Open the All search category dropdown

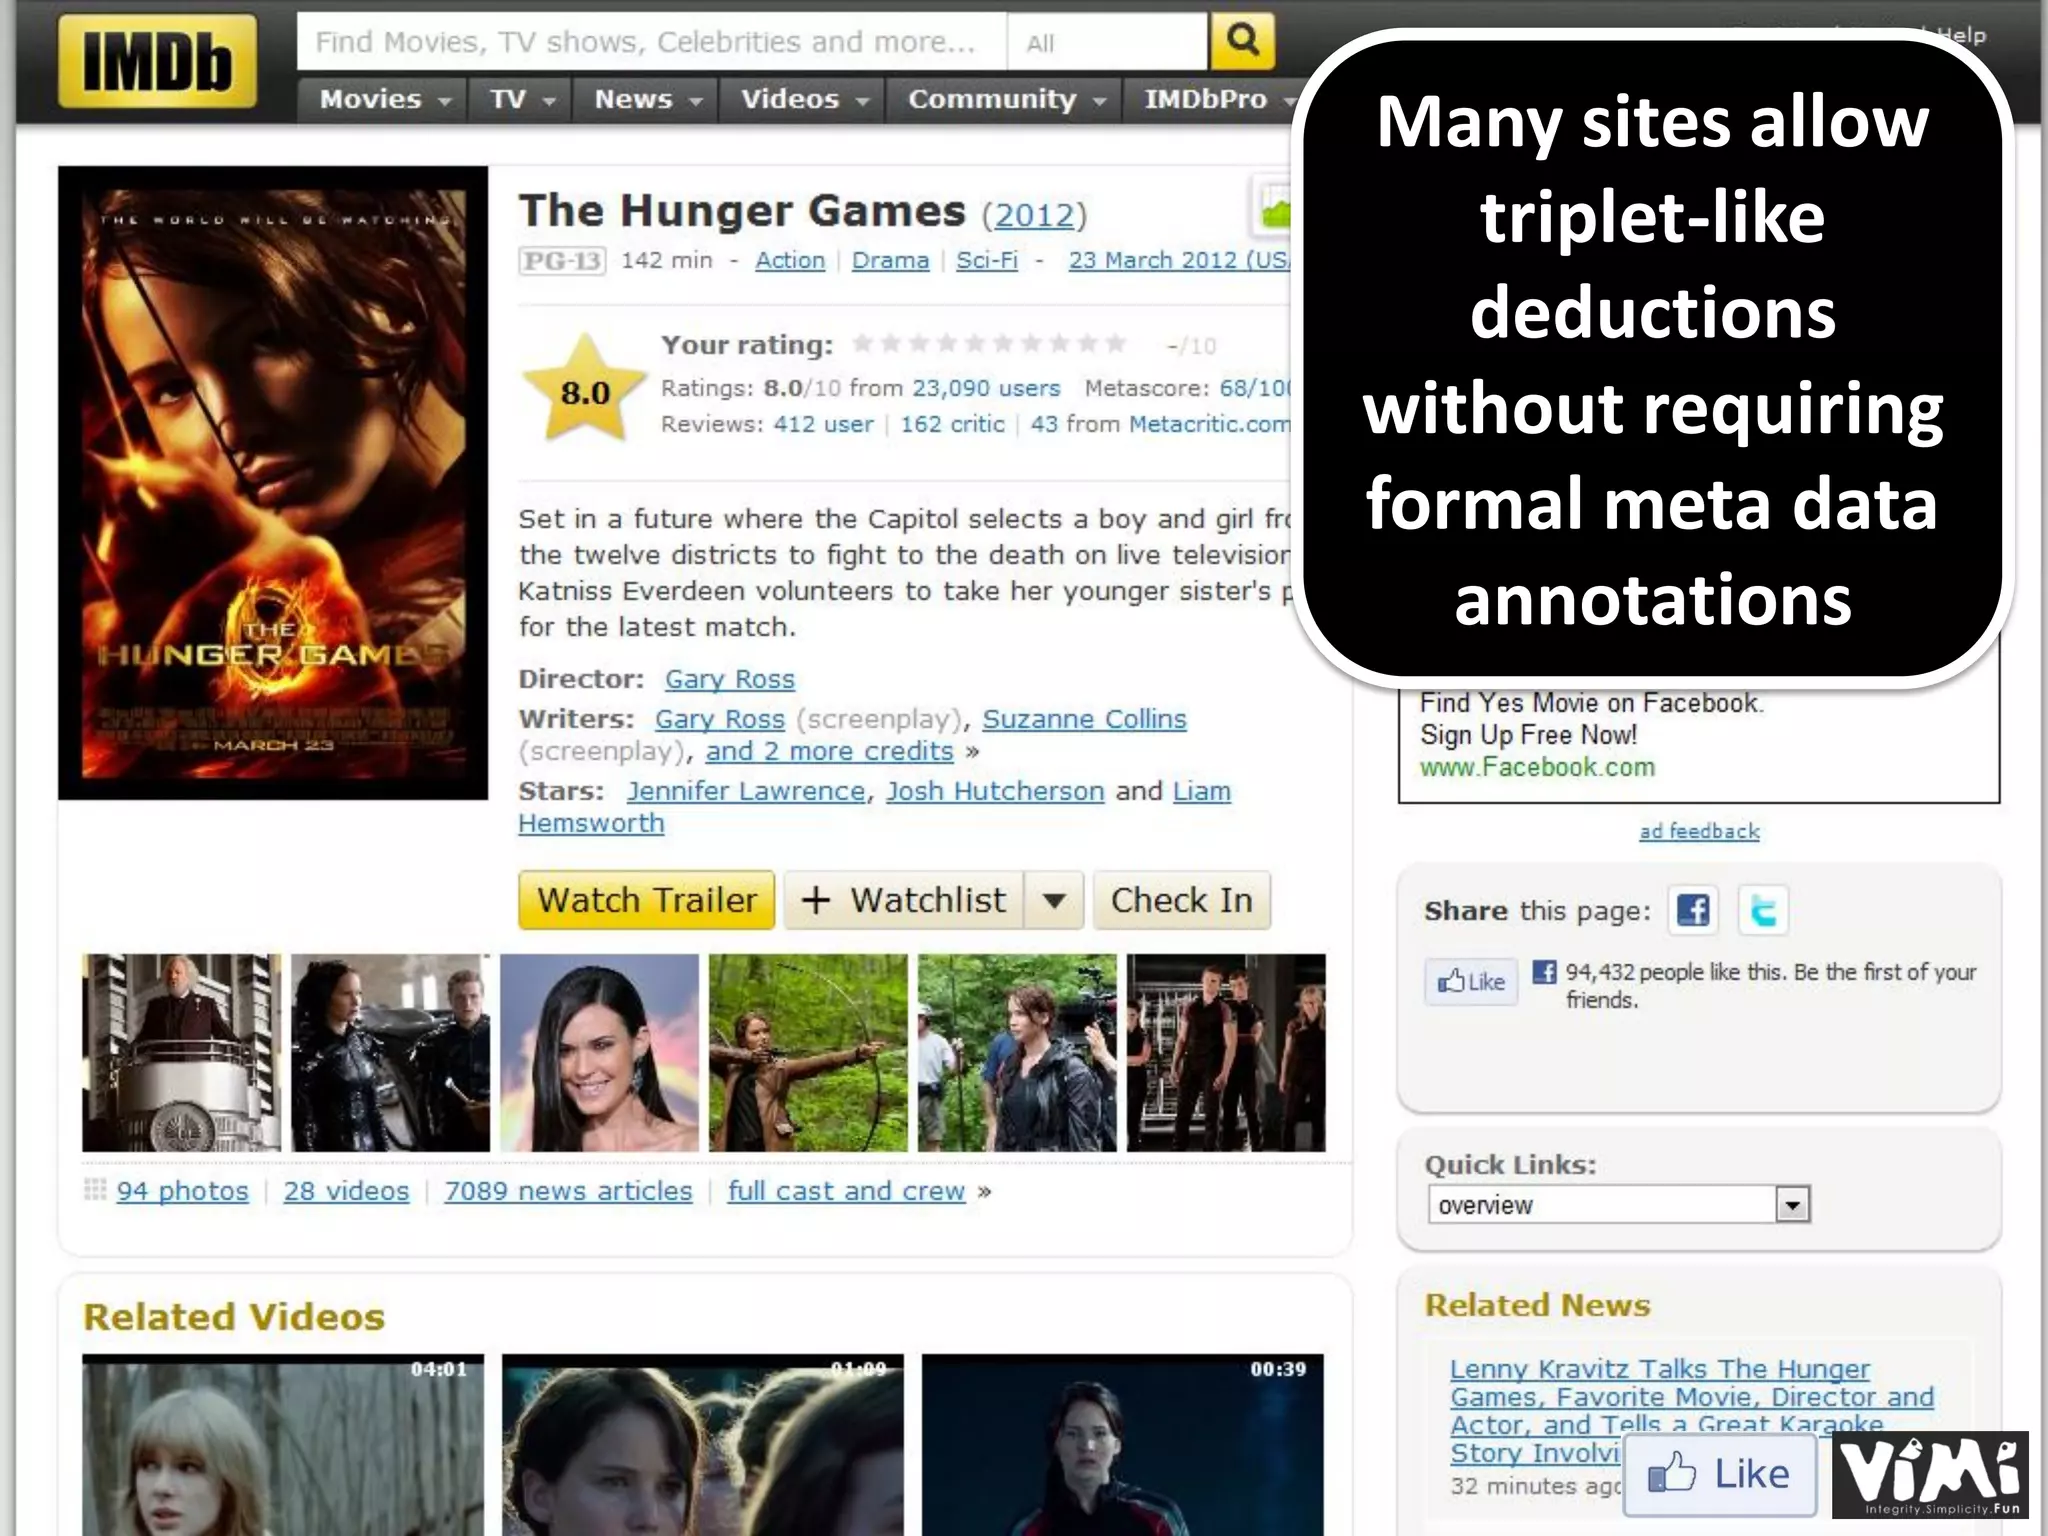pos(1108,42)
